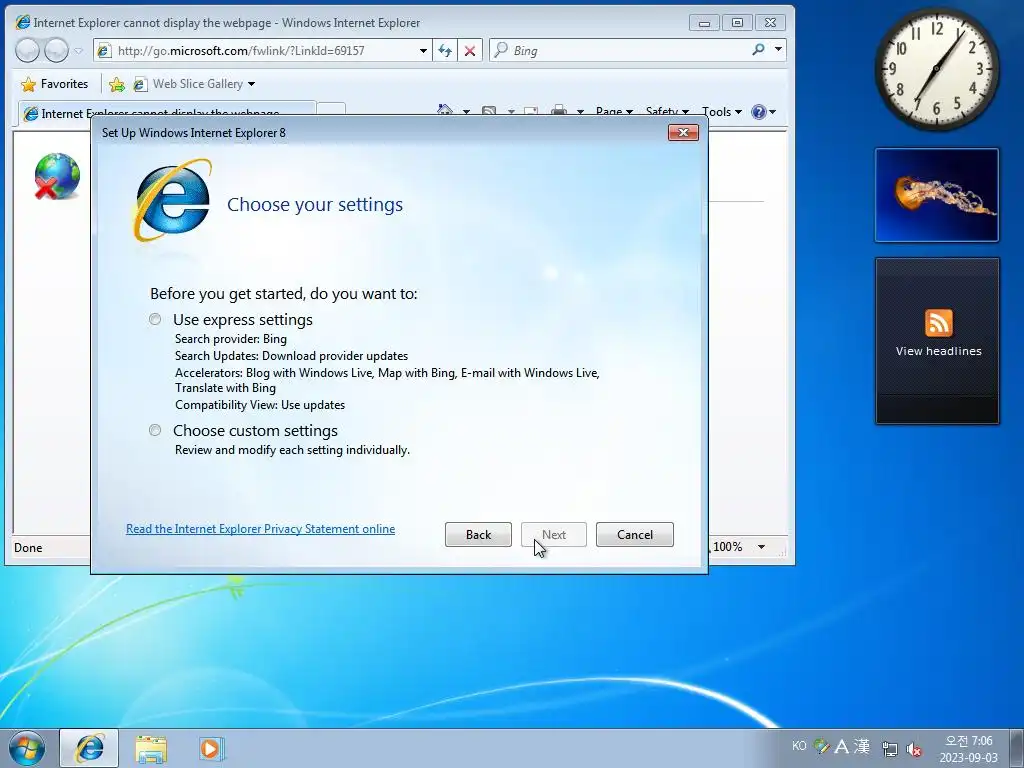Open the Internet Explorer Privacy Statement link
Viewport: 1024px width, 768px height.
click(x=261, y=529)
